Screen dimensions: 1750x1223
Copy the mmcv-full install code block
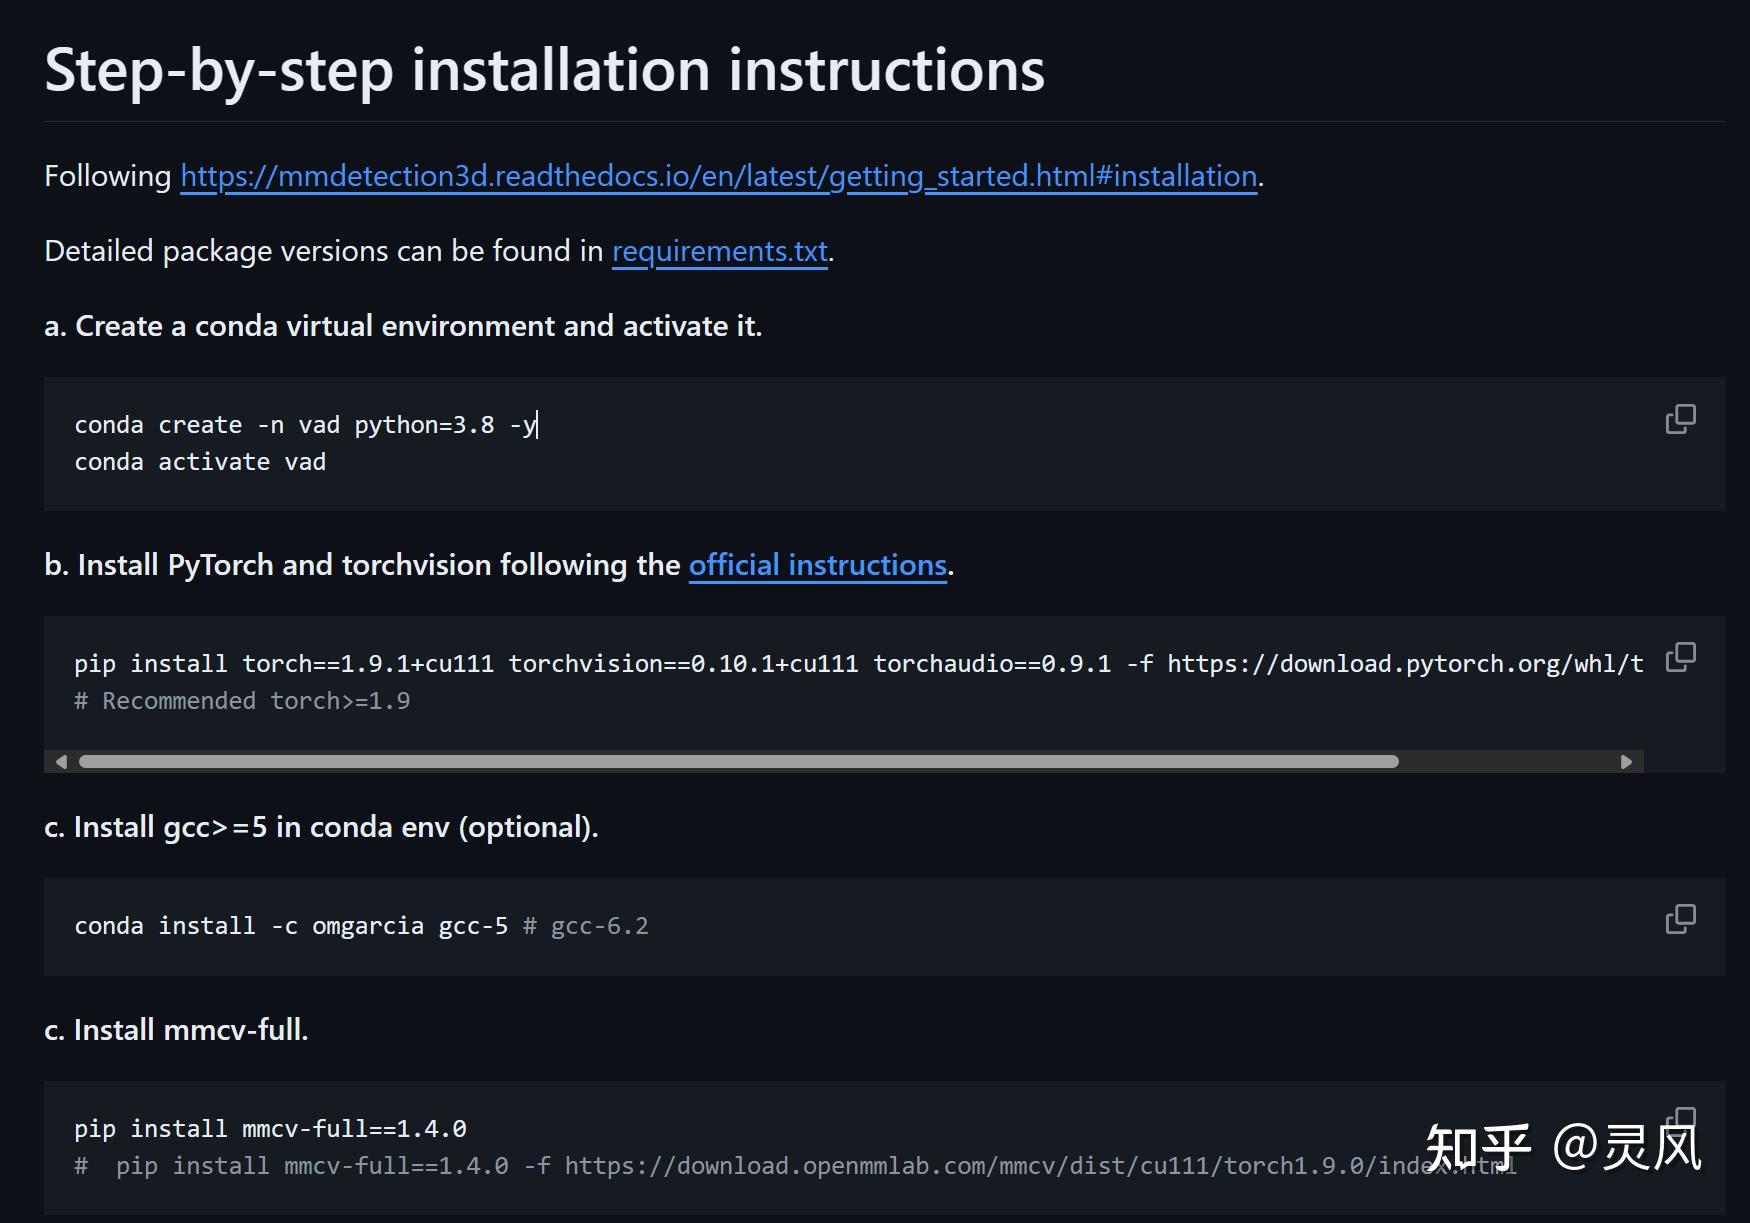pyautogui.click(x=1682, y=1117)
